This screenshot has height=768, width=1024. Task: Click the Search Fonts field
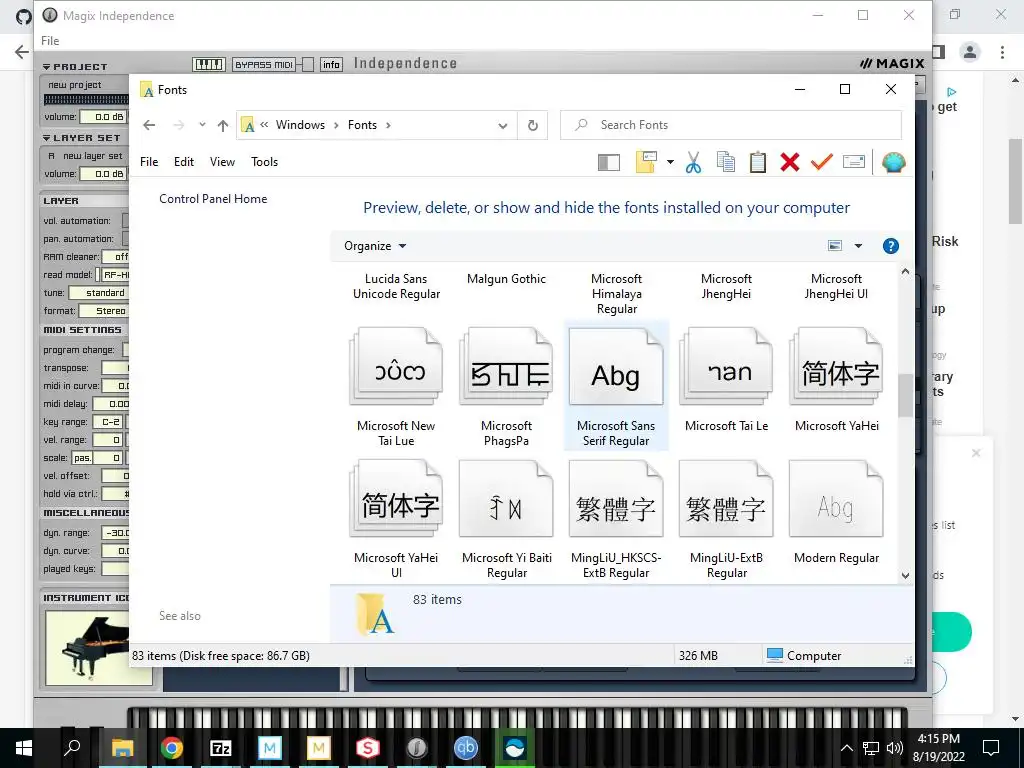coord(731,125)
